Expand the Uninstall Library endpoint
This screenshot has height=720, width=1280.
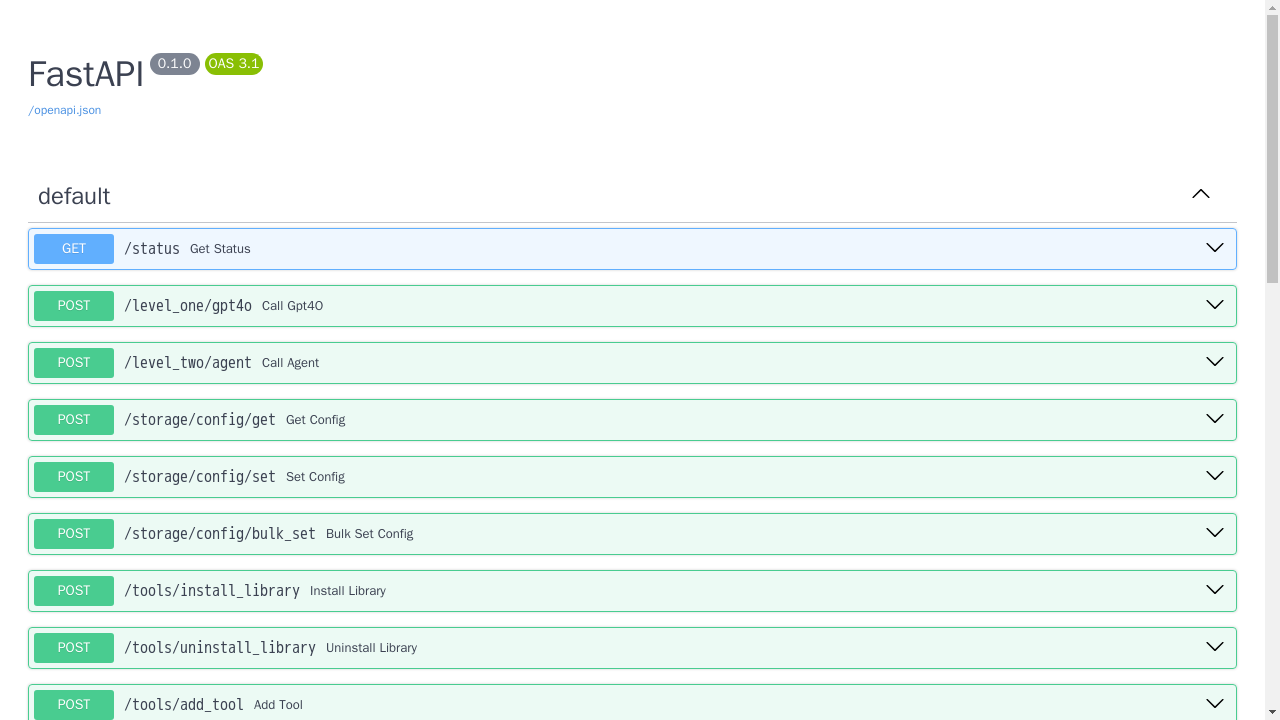1214,646
